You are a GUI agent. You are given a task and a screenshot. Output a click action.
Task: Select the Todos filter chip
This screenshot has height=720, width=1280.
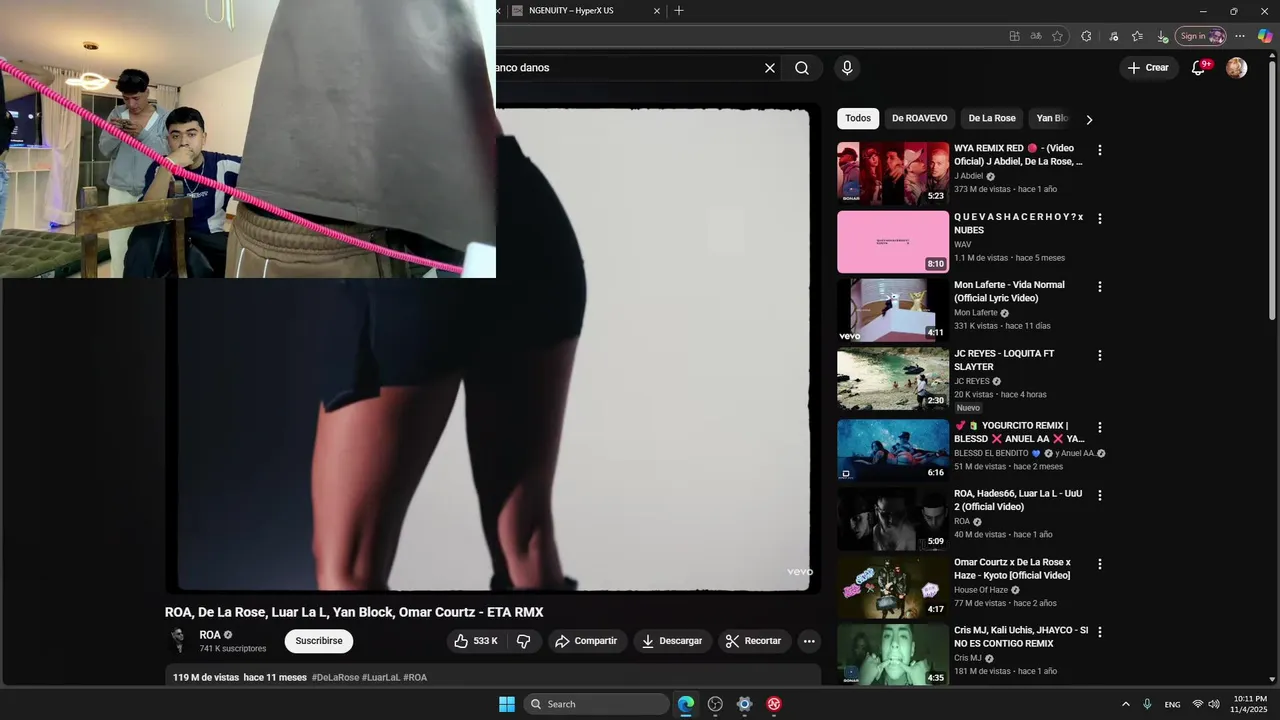pyautogui.click(x=858, y=118)
